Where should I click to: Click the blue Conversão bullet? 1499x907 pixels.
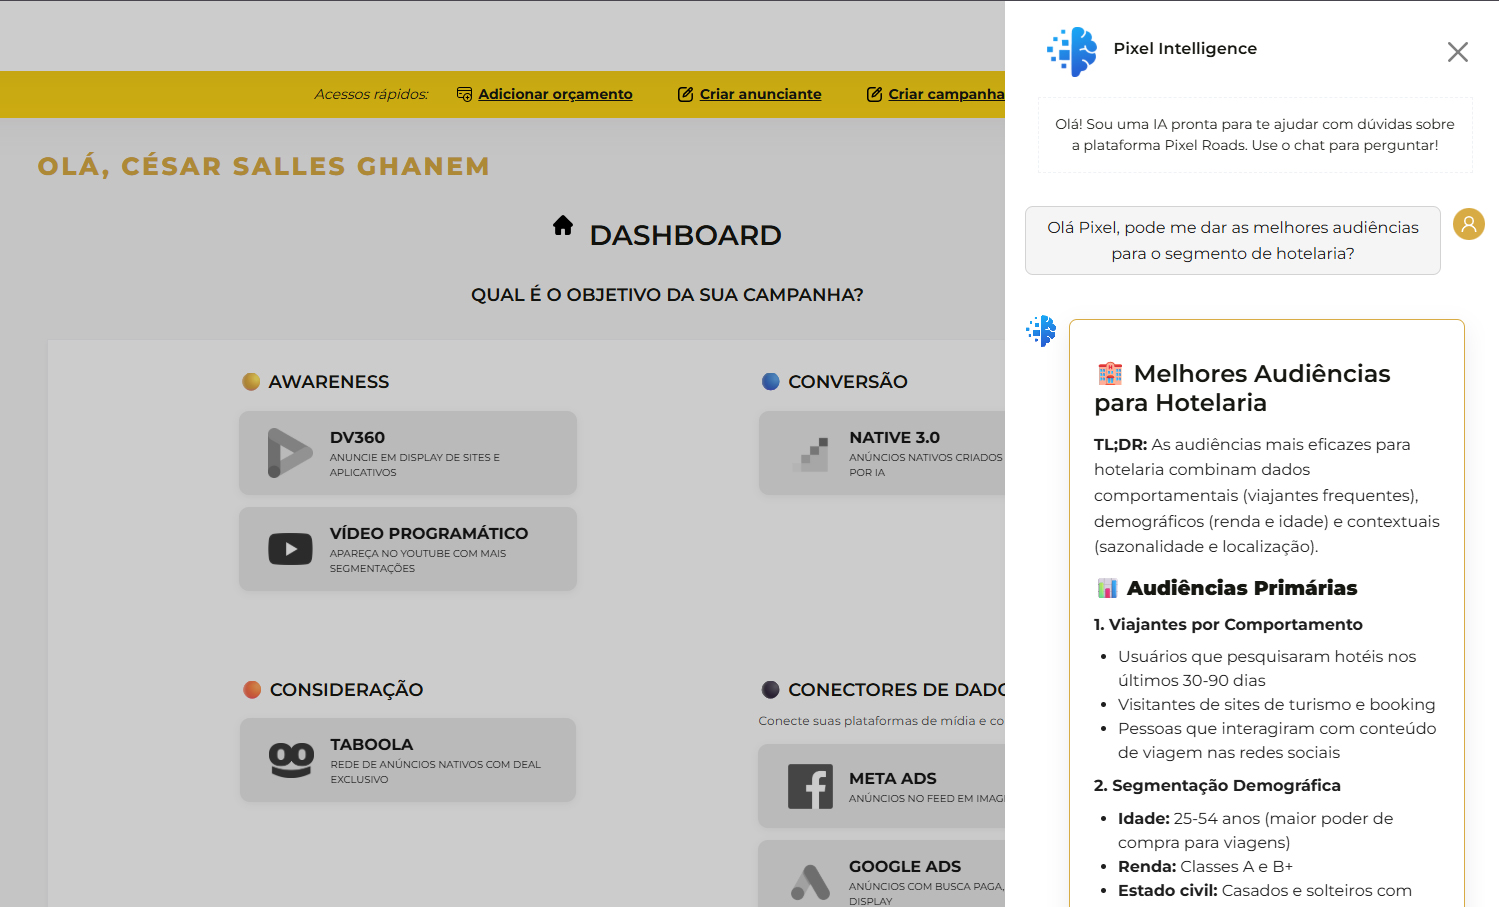[x=770, y=381]
